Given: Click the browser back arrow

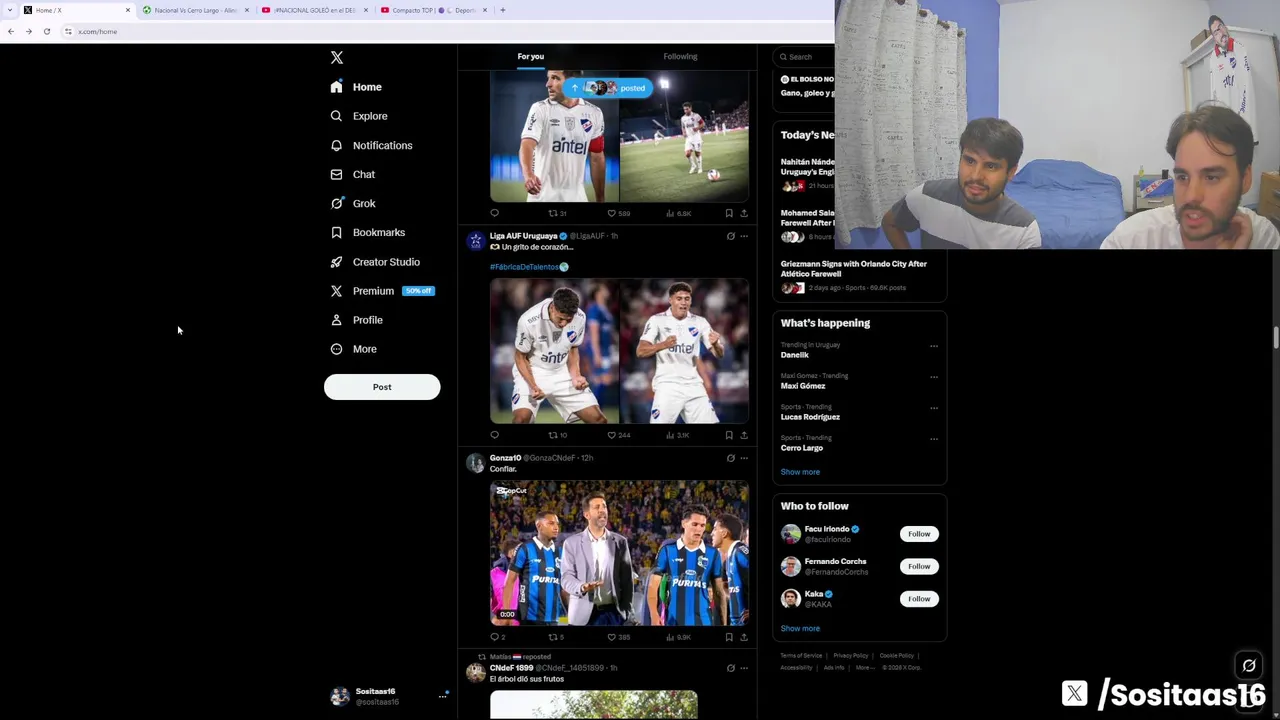Looking at the screenshot, I should coord(10,32).
